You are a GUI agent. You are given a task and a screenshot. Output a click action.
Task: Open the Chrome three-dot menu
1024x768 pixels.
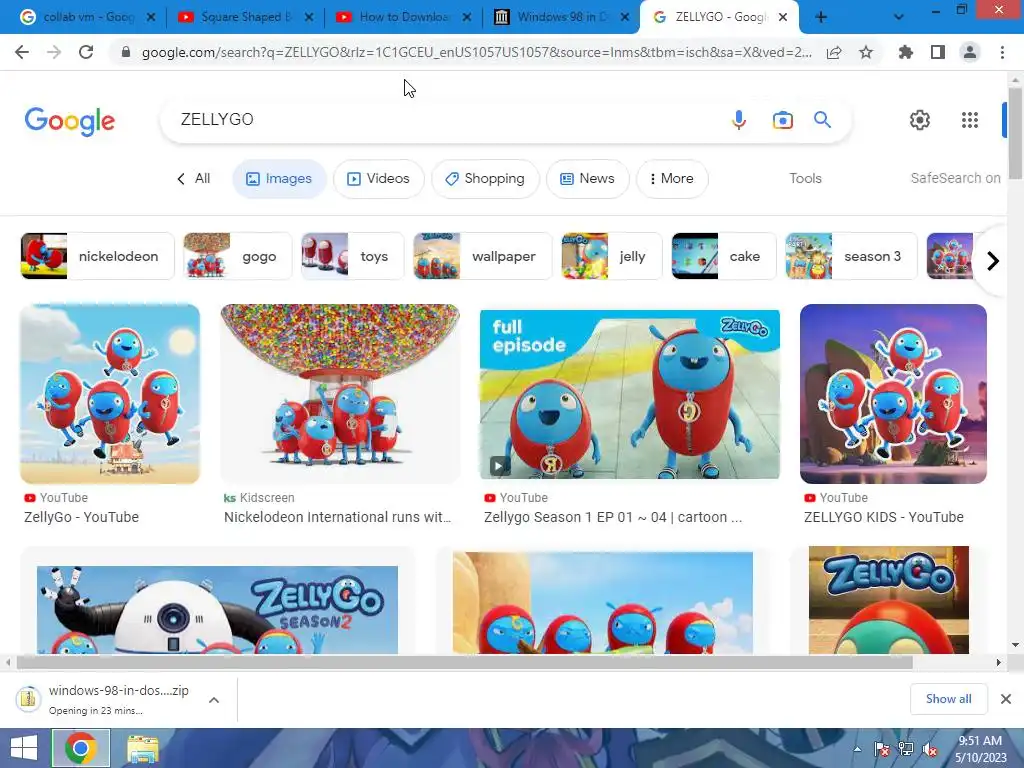tap(1002, 52)
